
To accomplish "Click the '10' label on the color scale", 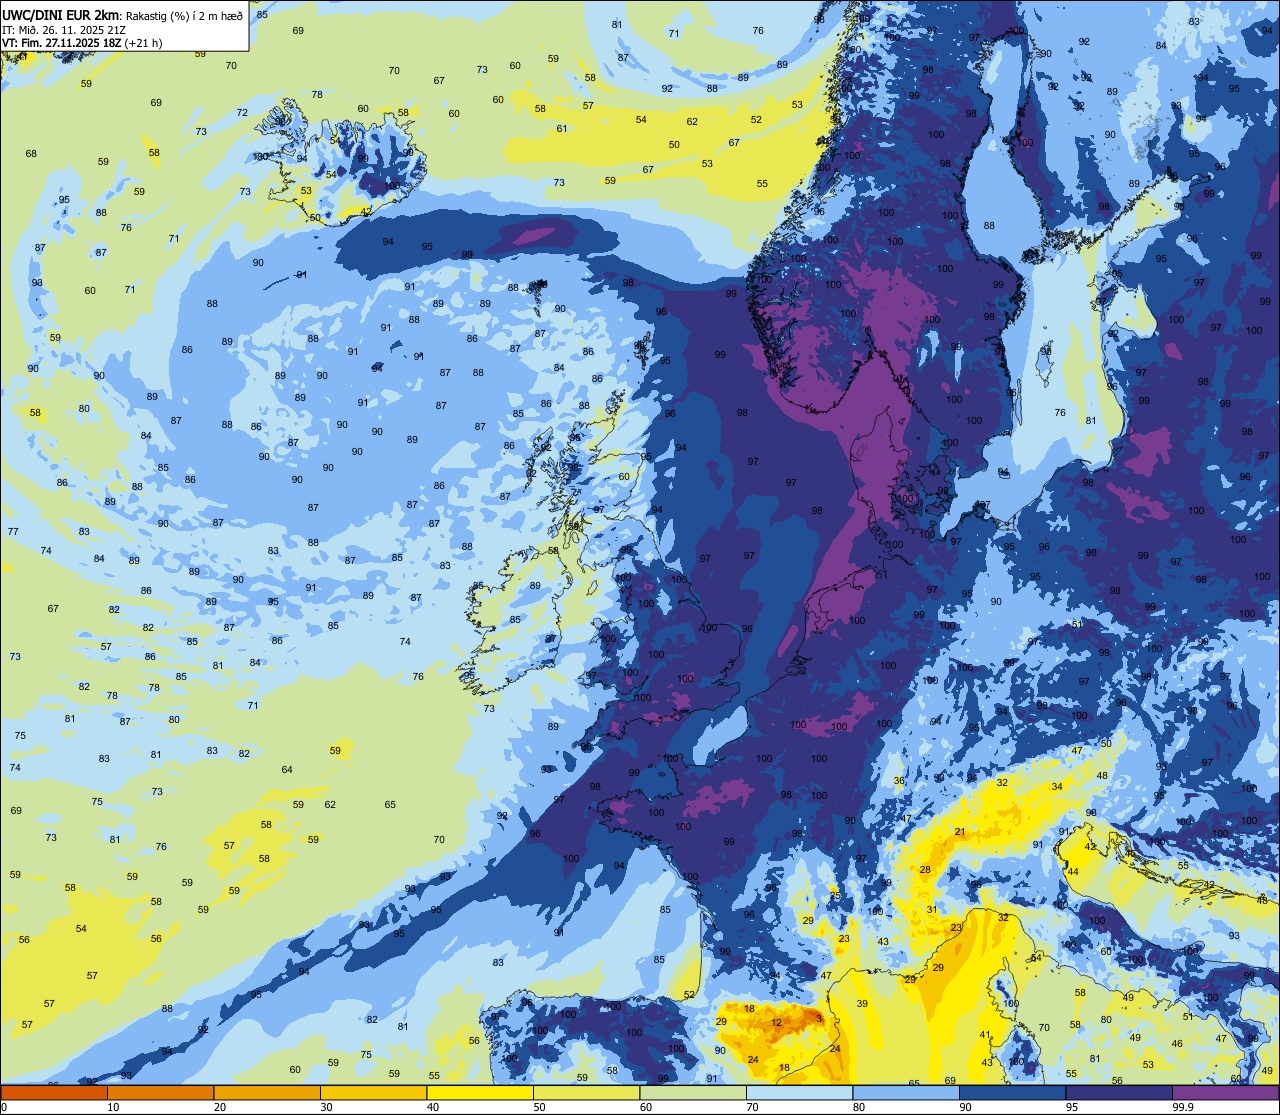I will coord(113,1107).
